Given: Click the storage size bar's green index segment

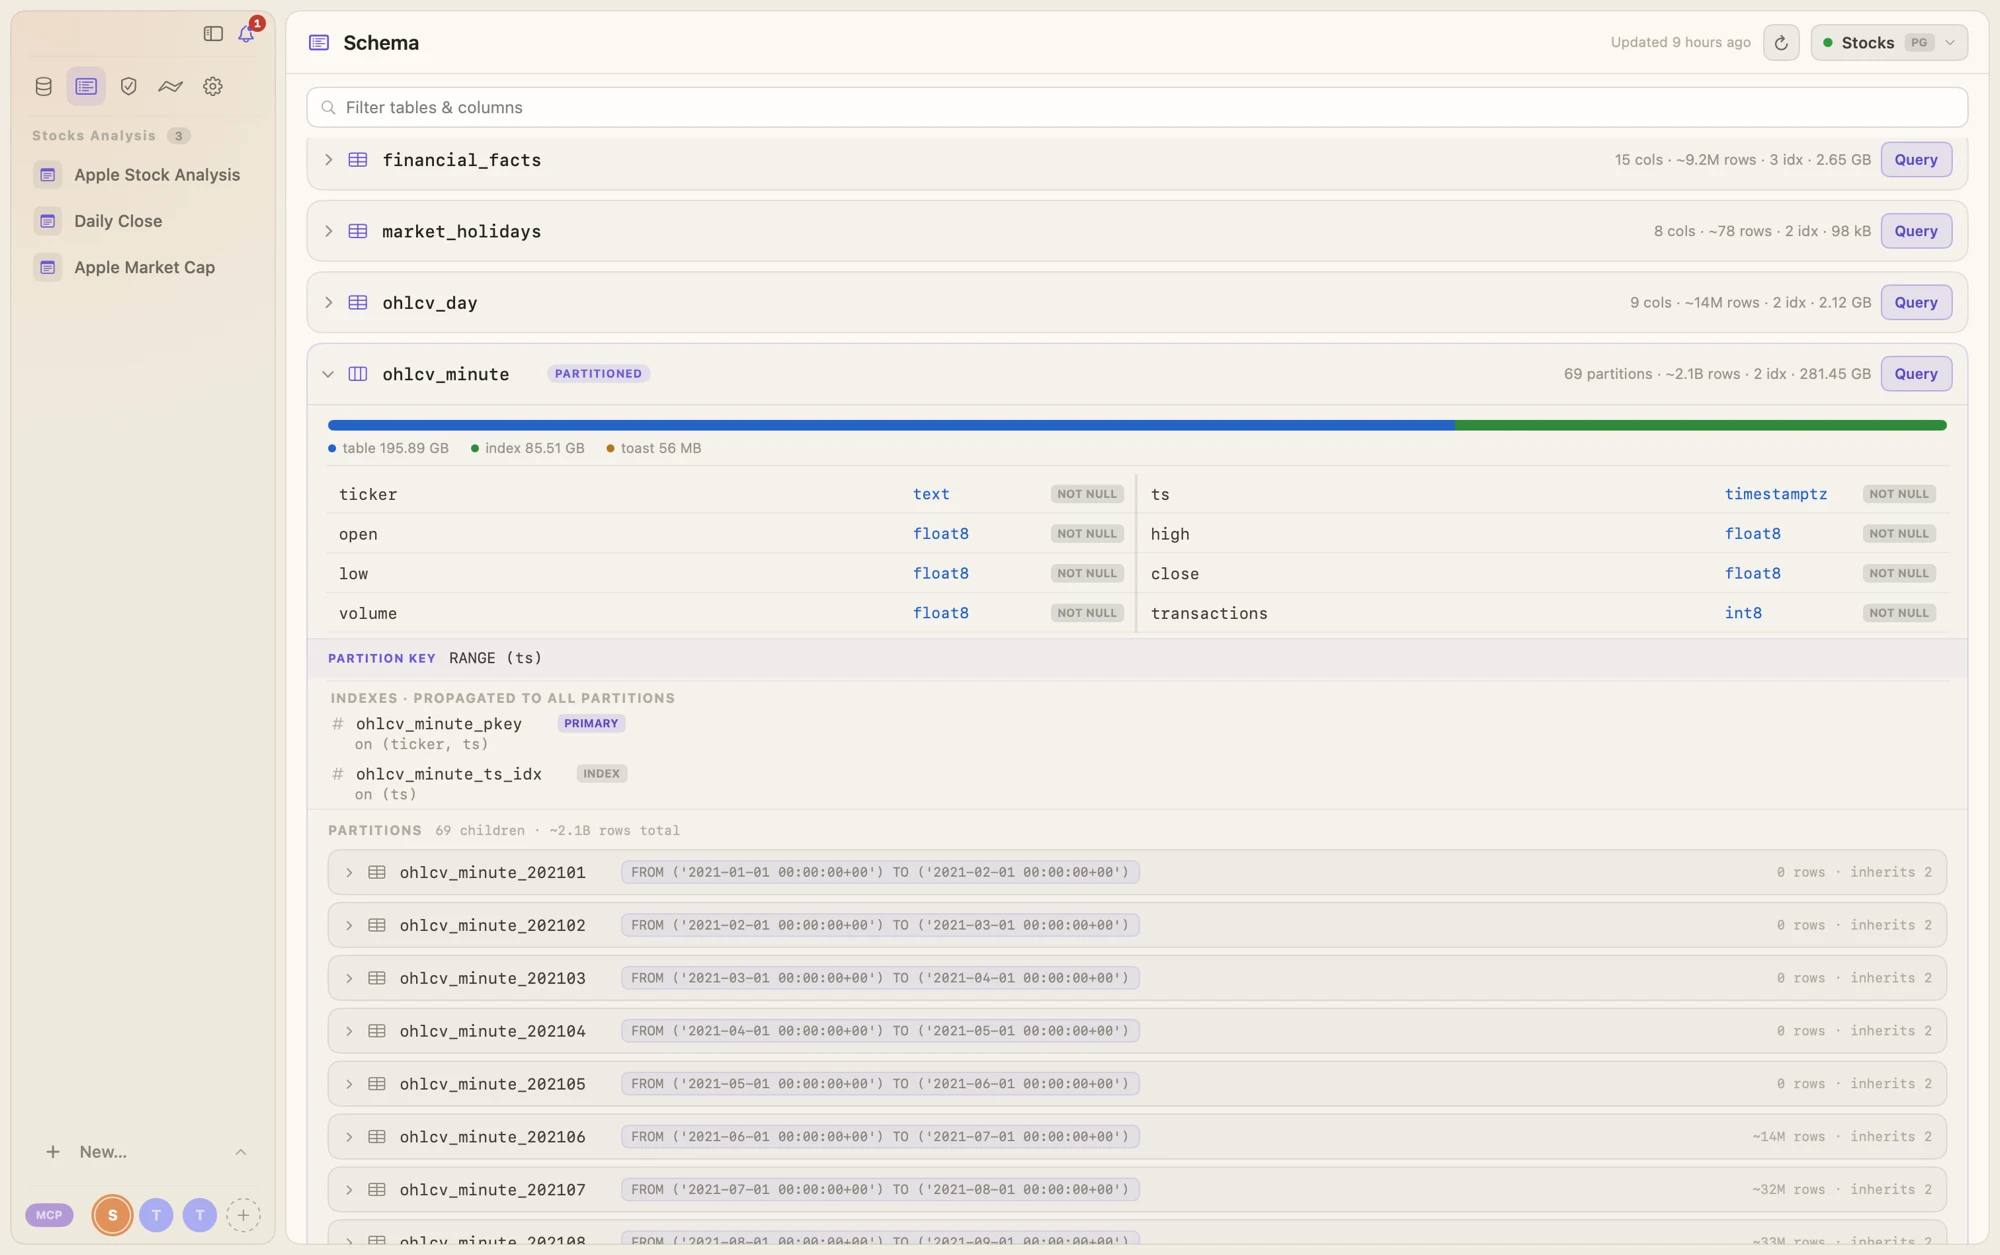Looking at the screenshot, I should 1700,425.
